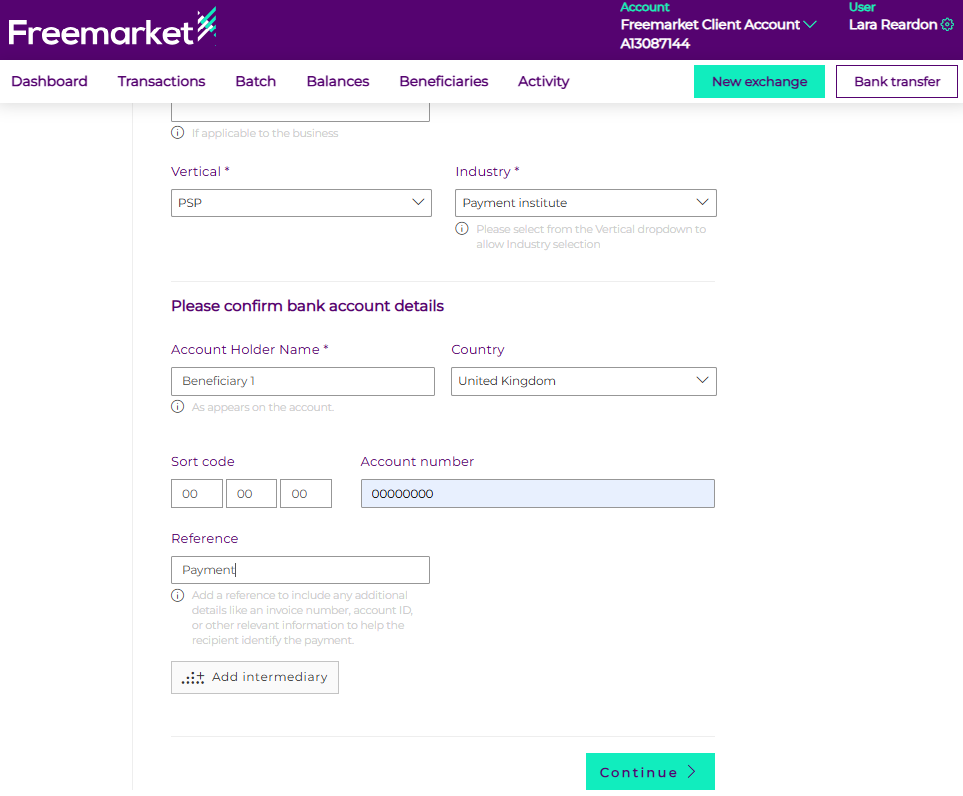963x796 pixels.
Task: Click the Bank transfer button
Action: coord(896,82)
